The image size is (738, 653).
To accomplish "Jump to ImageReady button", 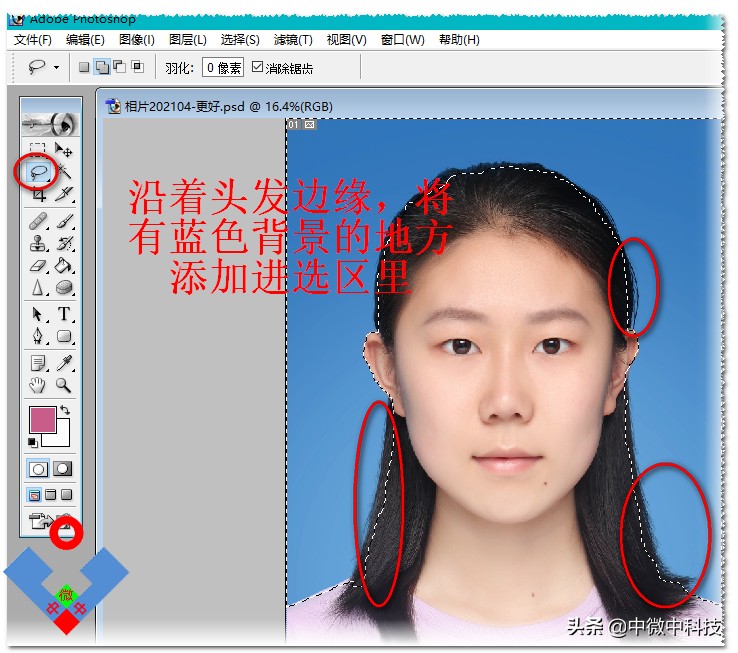I will [x=41, y=521].
